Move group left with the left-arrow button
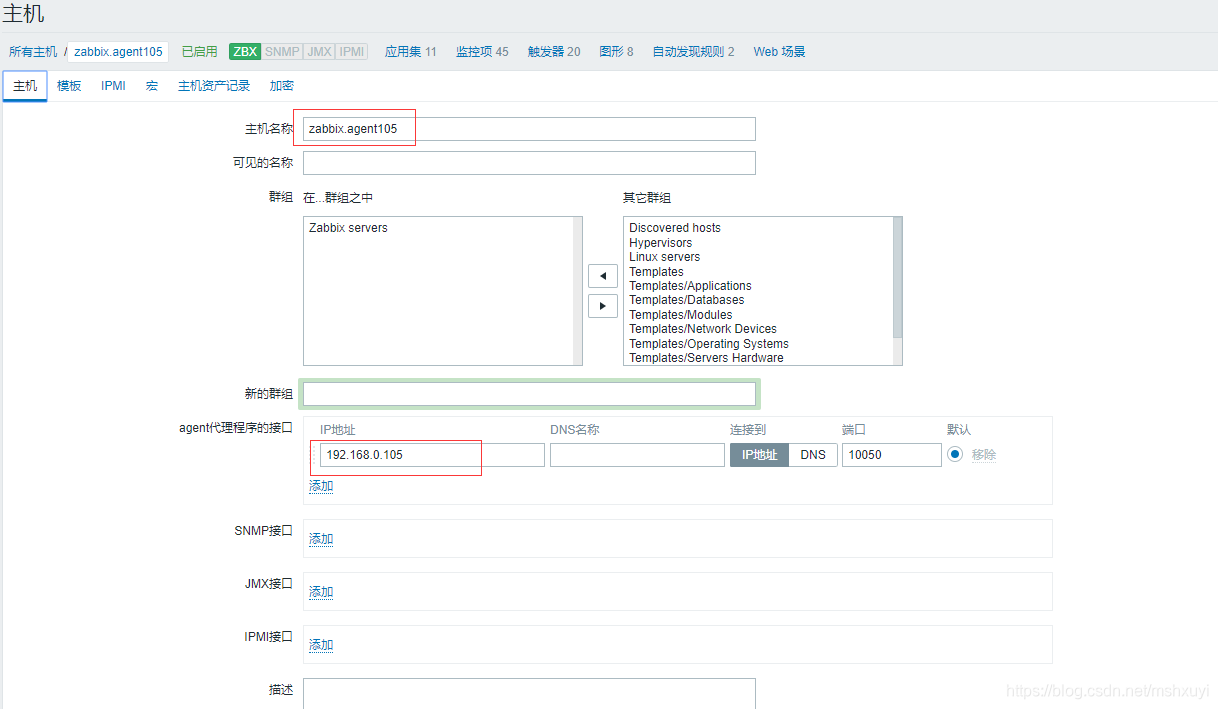Image resolution: width=1218 pixels, height=709 pixels. point(602,276)
